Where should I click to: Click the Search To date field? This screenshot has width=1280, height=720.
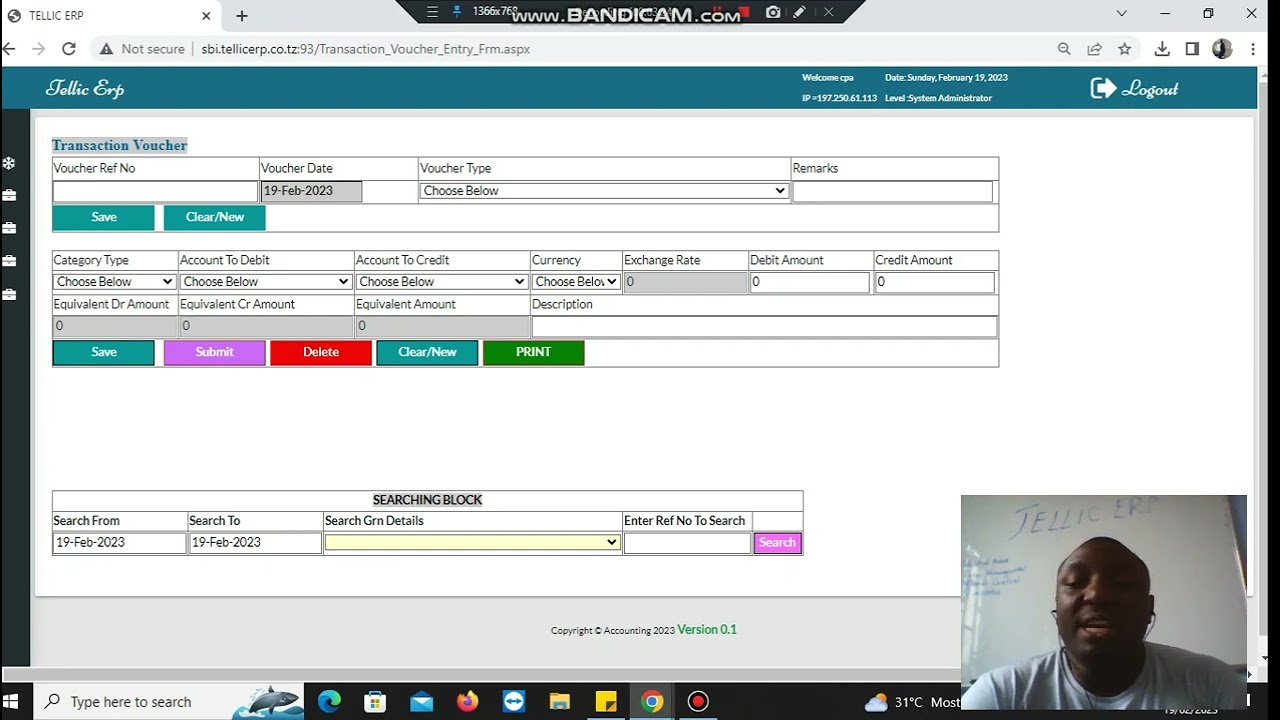[x=255, y=542]
